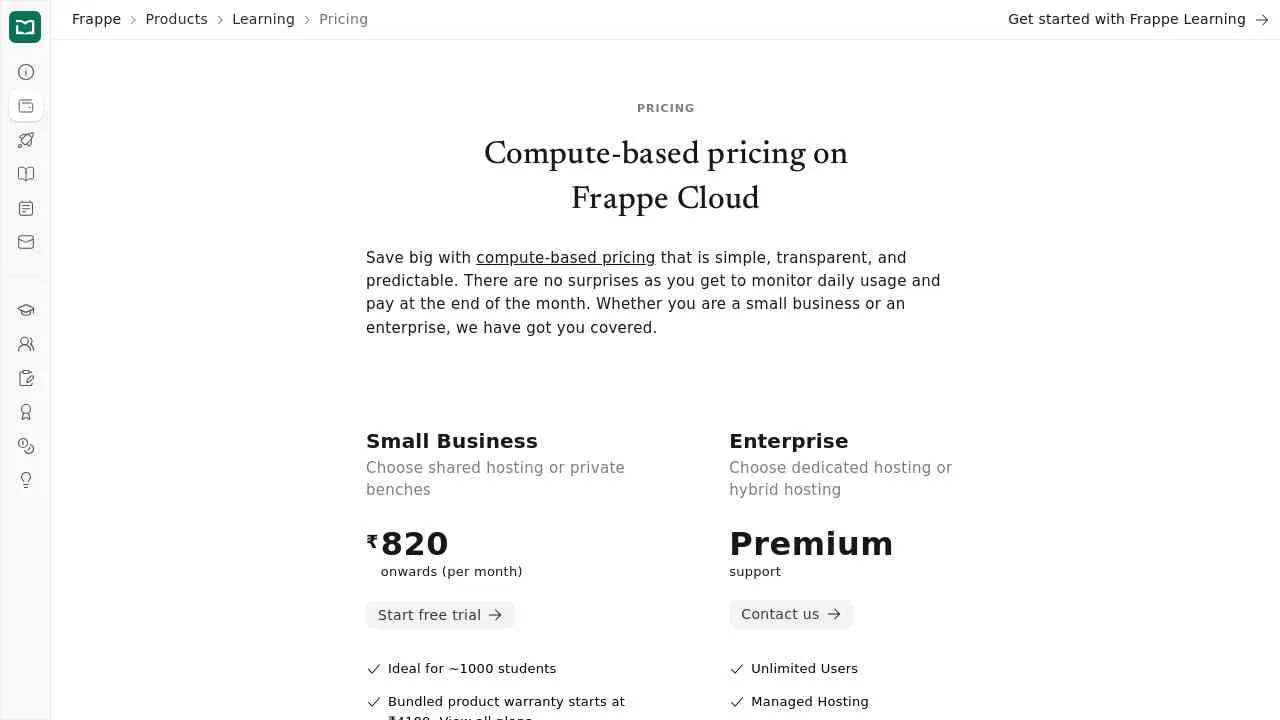This screenshot has height=720, width=1280.
Task: Open the documentation book icon
Action: (25, 174)
